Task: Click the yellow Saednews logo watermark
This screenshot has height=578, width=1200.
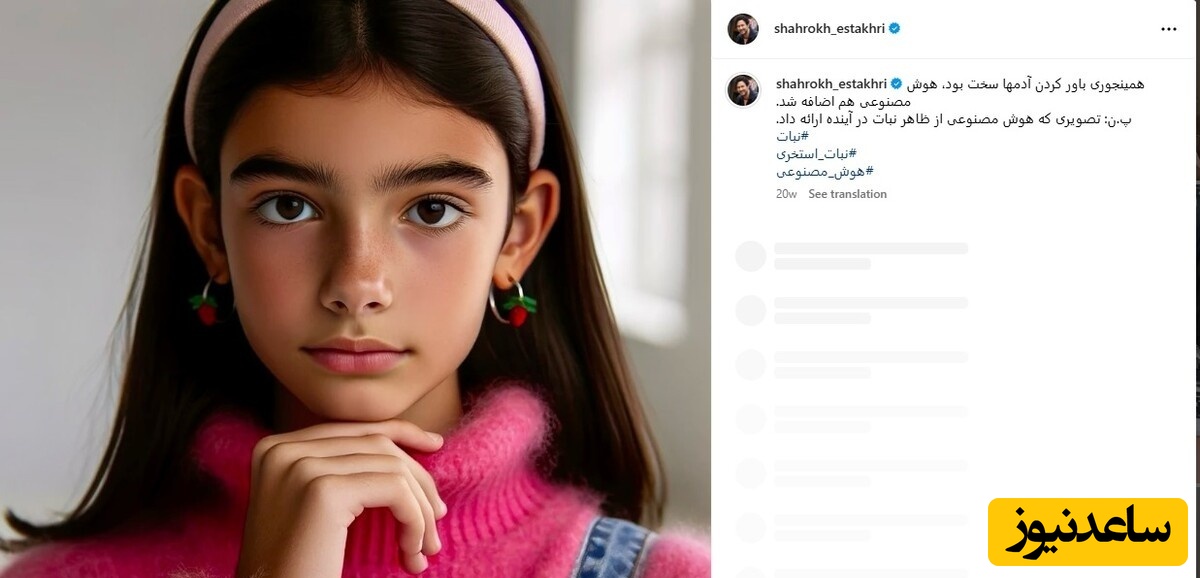Action: pos(1087,531)
